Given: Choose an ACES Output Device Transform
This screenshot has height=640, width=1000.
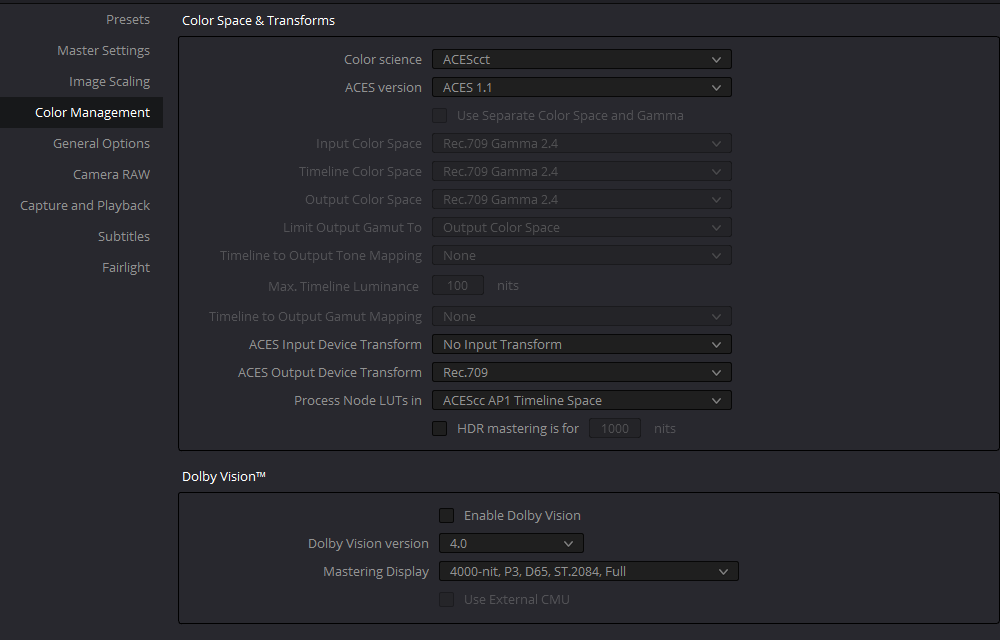Looking at the screenshot, I should tap(582, 373).
